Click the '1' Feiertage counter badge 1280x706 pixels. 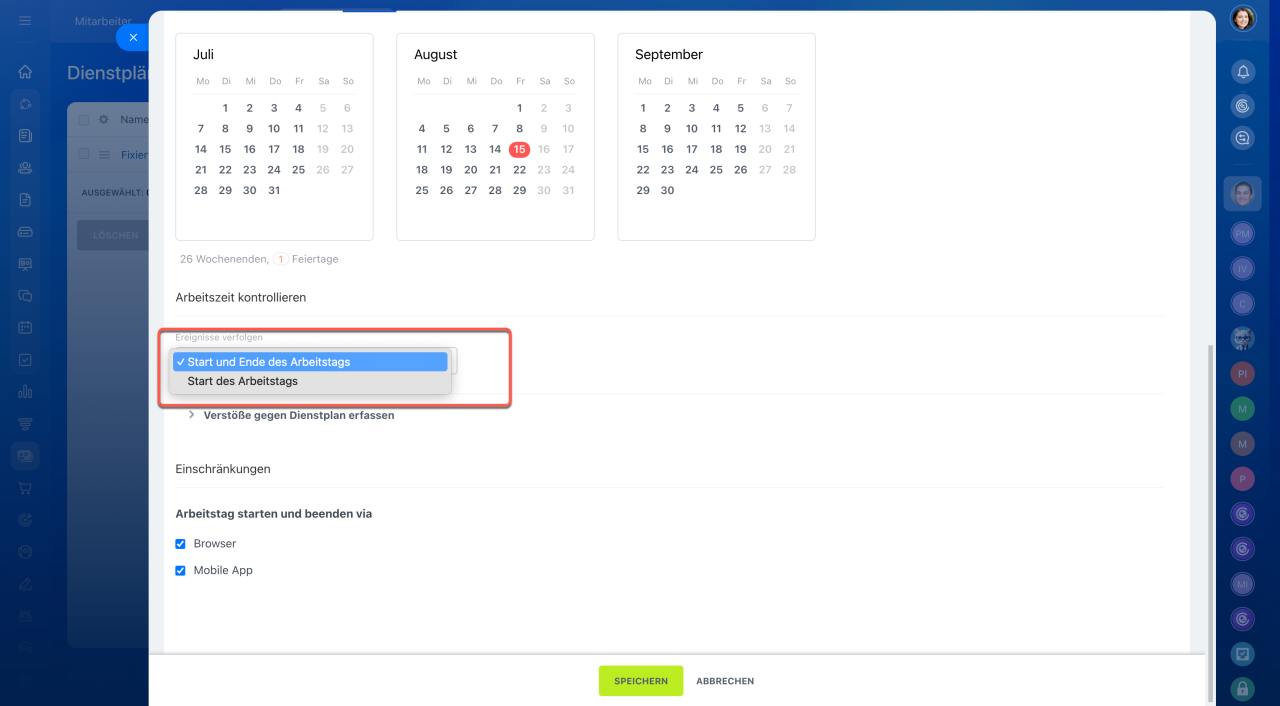(x=281, y=259)
